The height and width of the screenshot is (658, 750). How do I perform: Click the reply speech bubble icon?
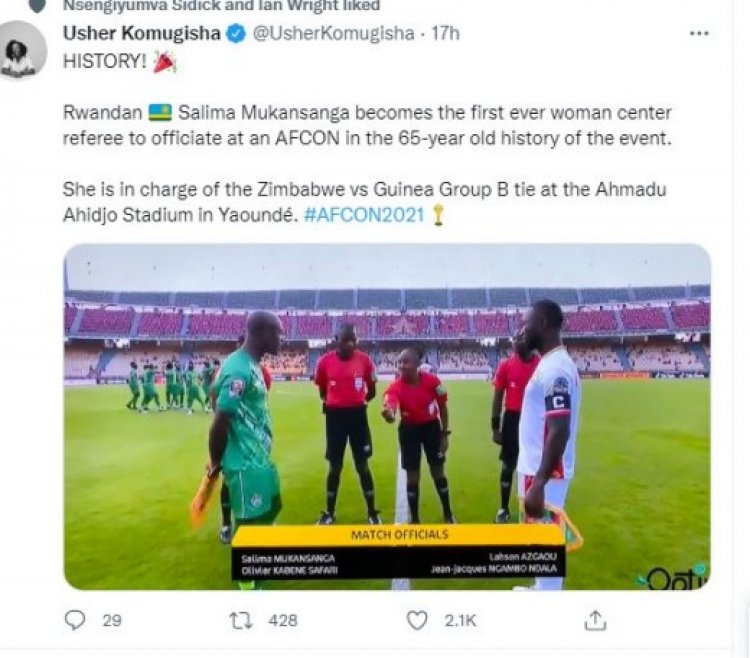(x=76, y=620)
